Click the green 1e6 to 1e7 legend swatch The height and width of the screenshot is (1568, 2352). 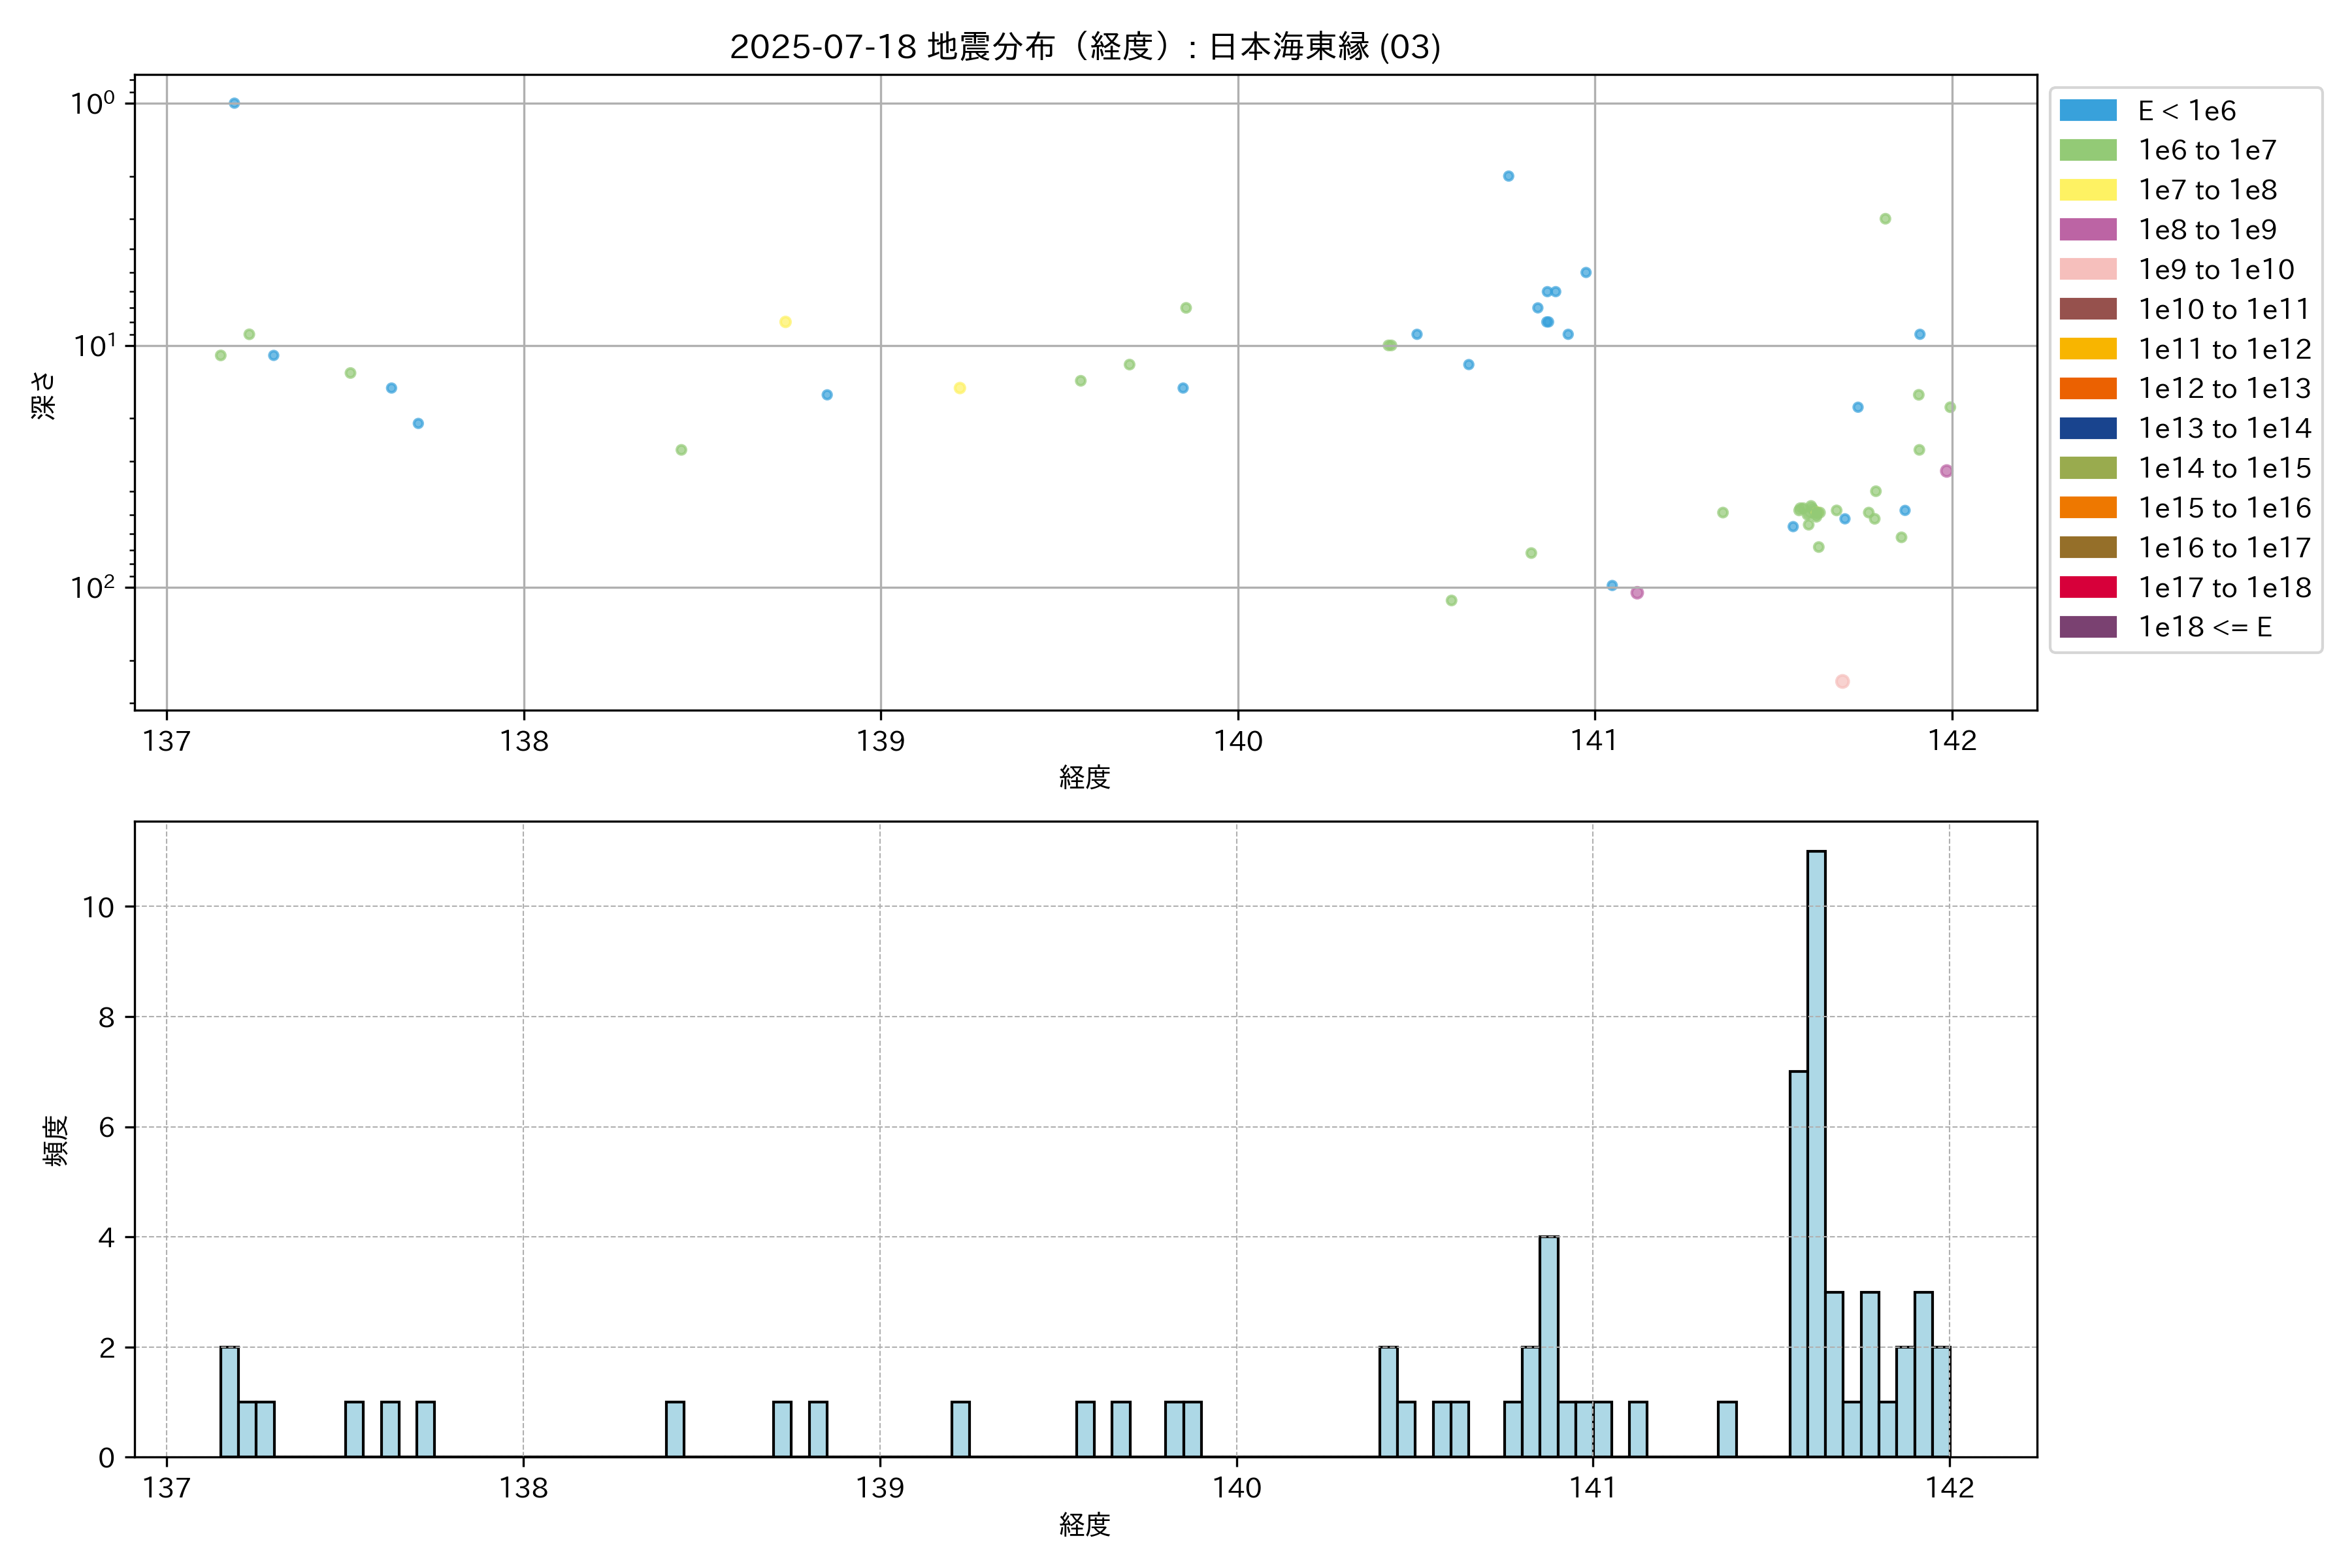[2087, 150]
